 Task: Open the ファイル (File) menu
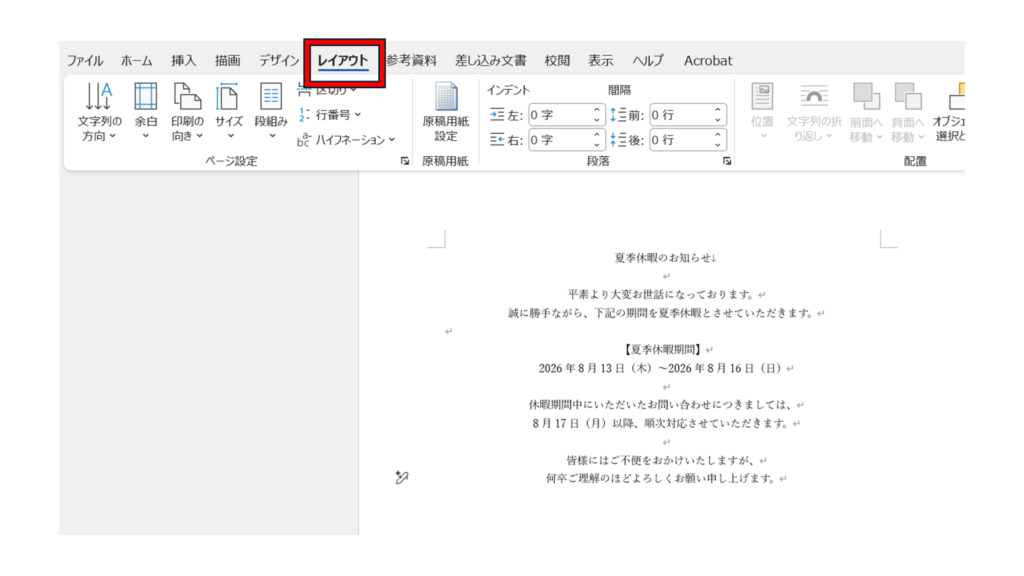tap(85, 61)
